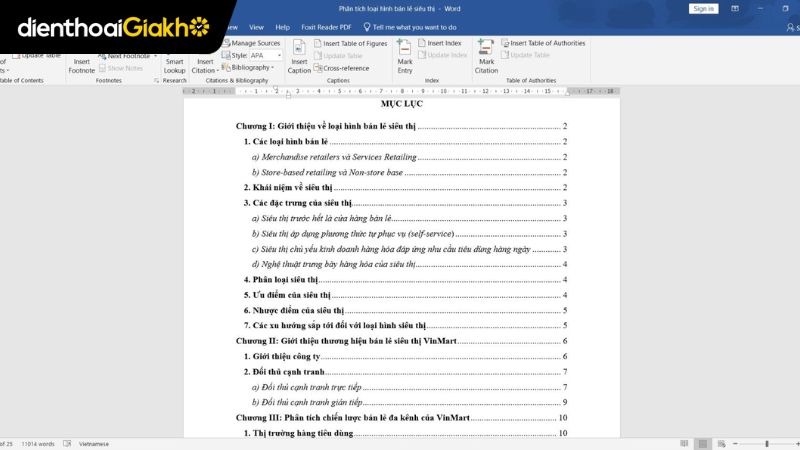Click Insert Table of Figures
The height and width of the screenshot is (450, 800).
point(351,43)
